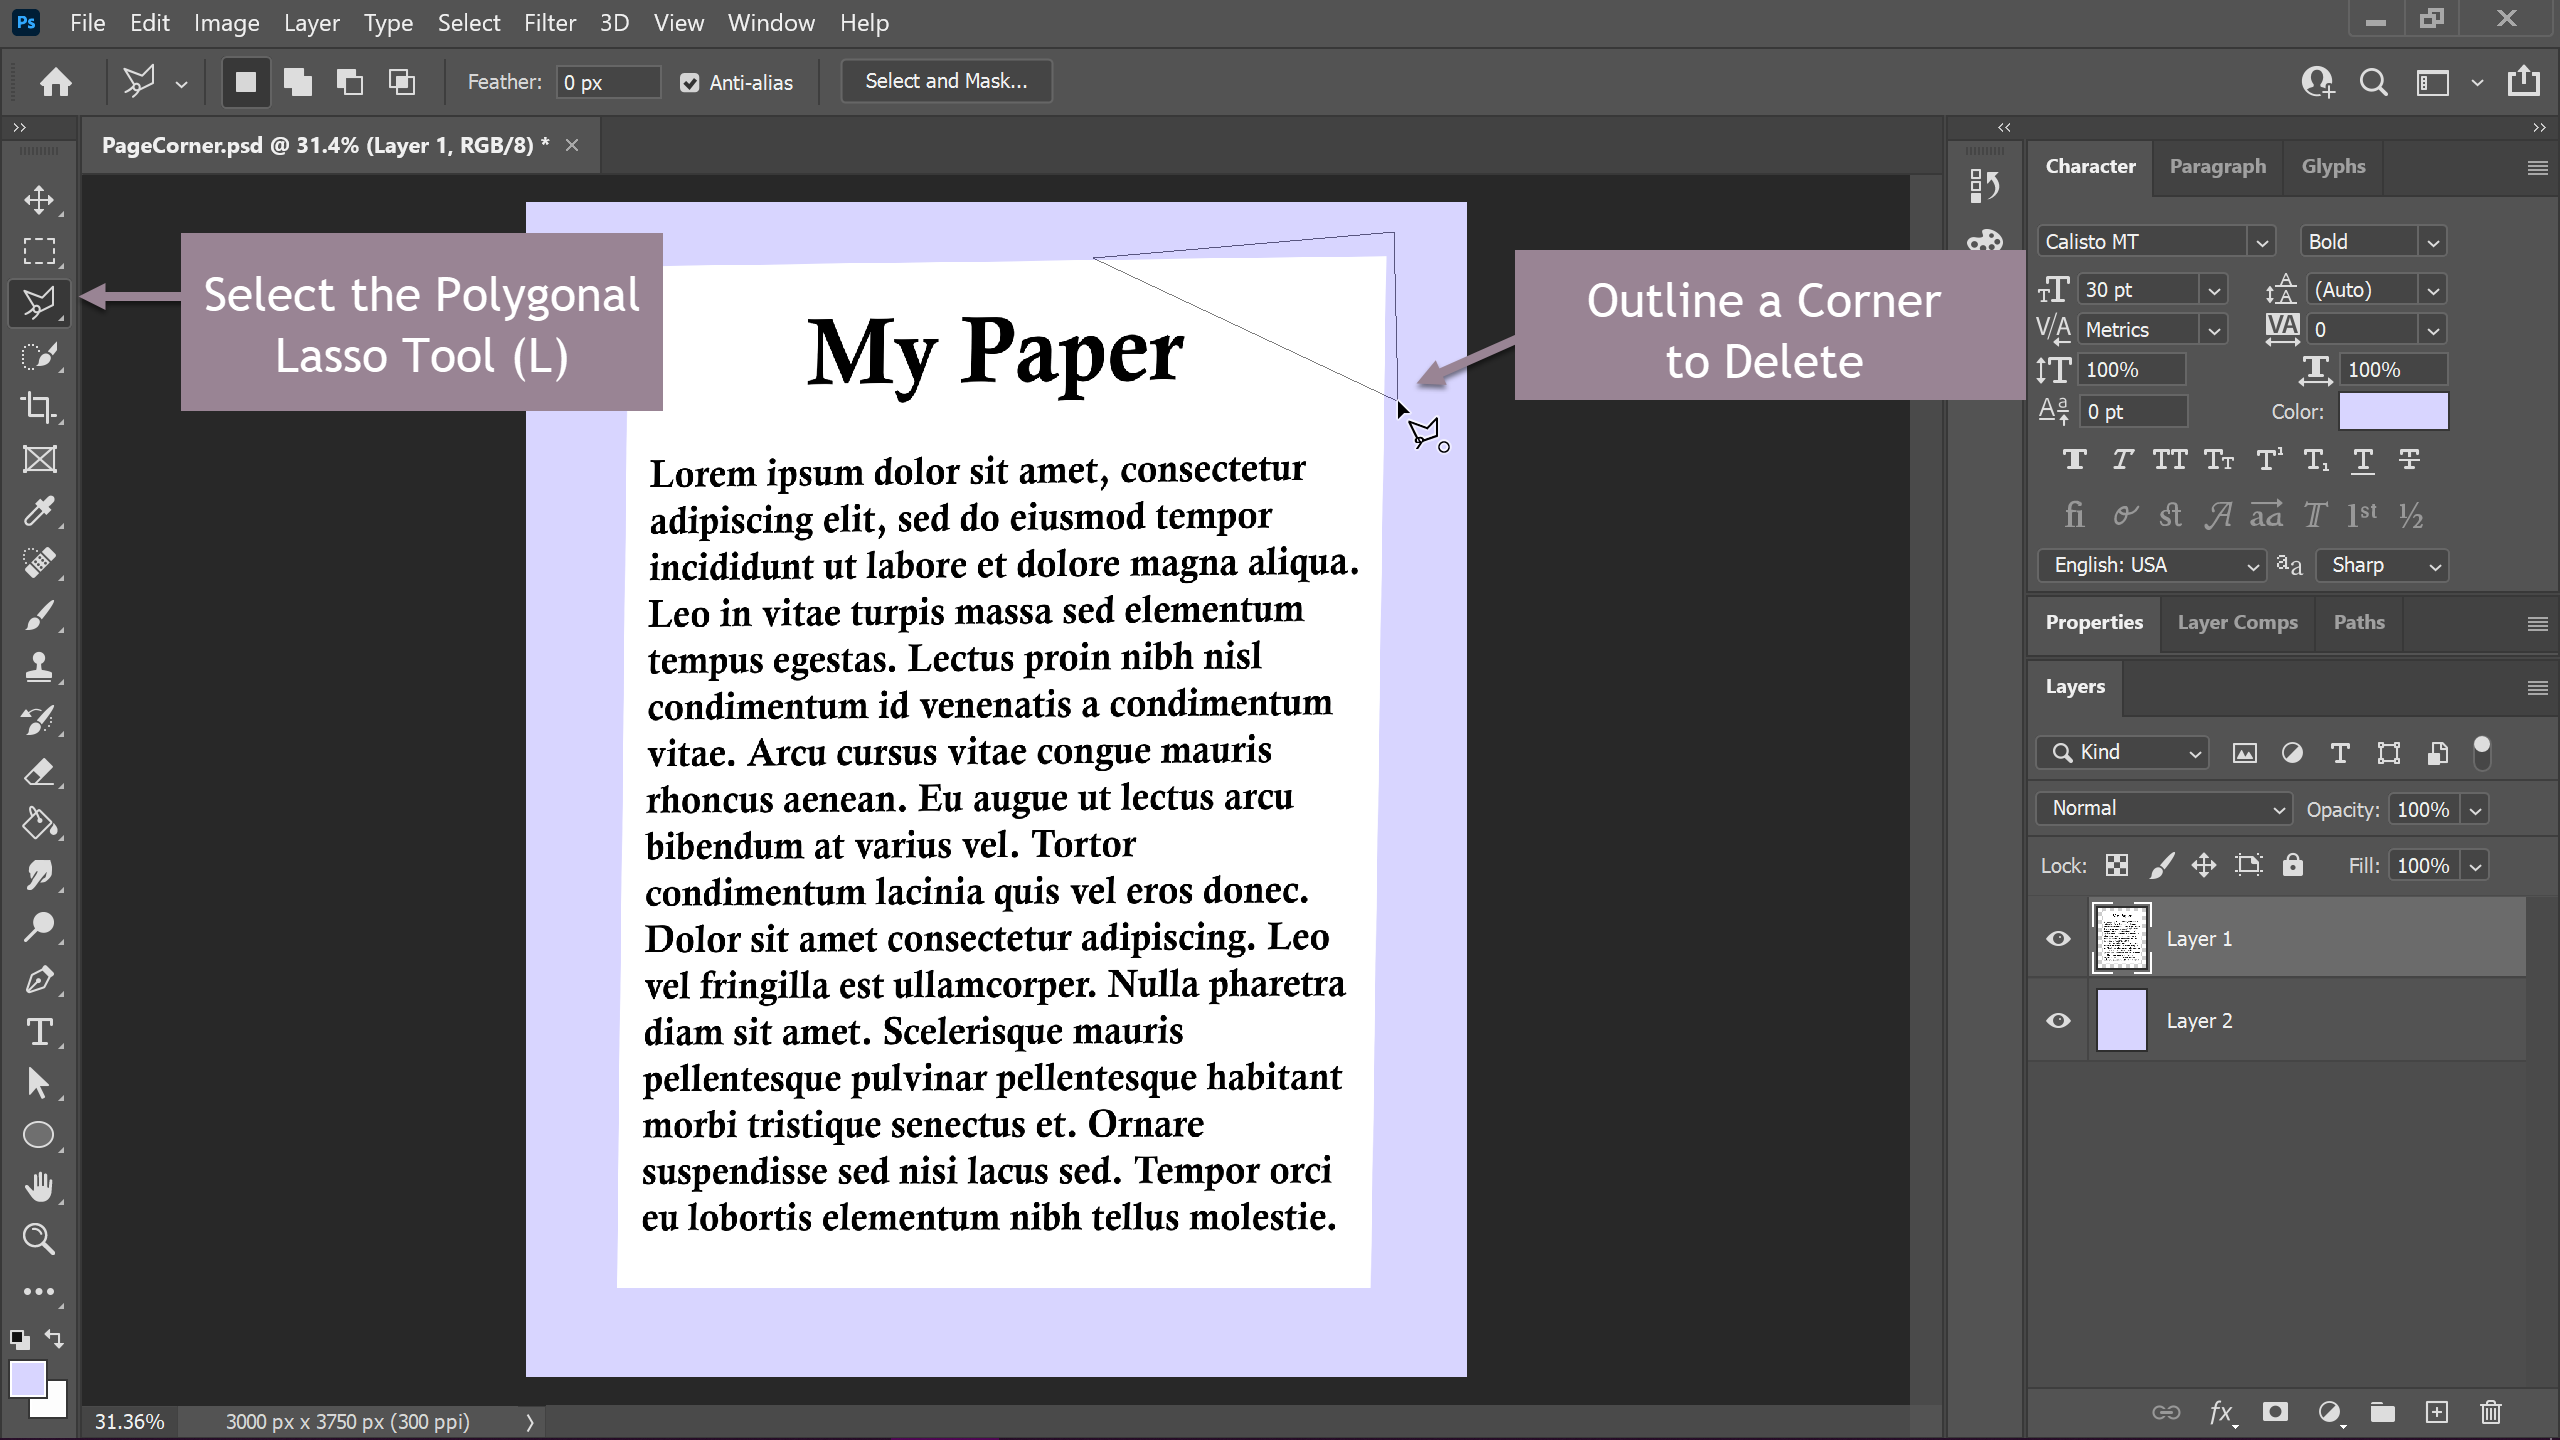
Task: Select the Move tool
Action: (39, 199)
